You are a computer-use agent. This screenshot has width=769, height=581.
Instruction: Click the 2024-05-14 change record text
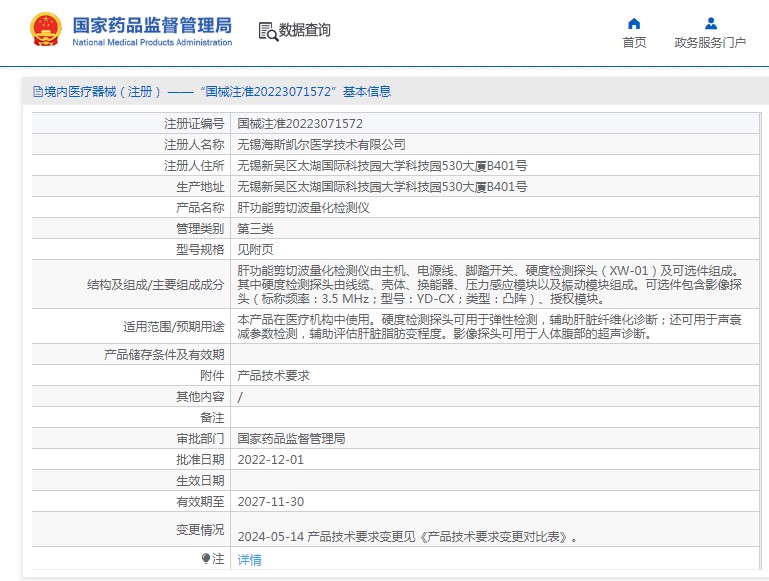408,537
